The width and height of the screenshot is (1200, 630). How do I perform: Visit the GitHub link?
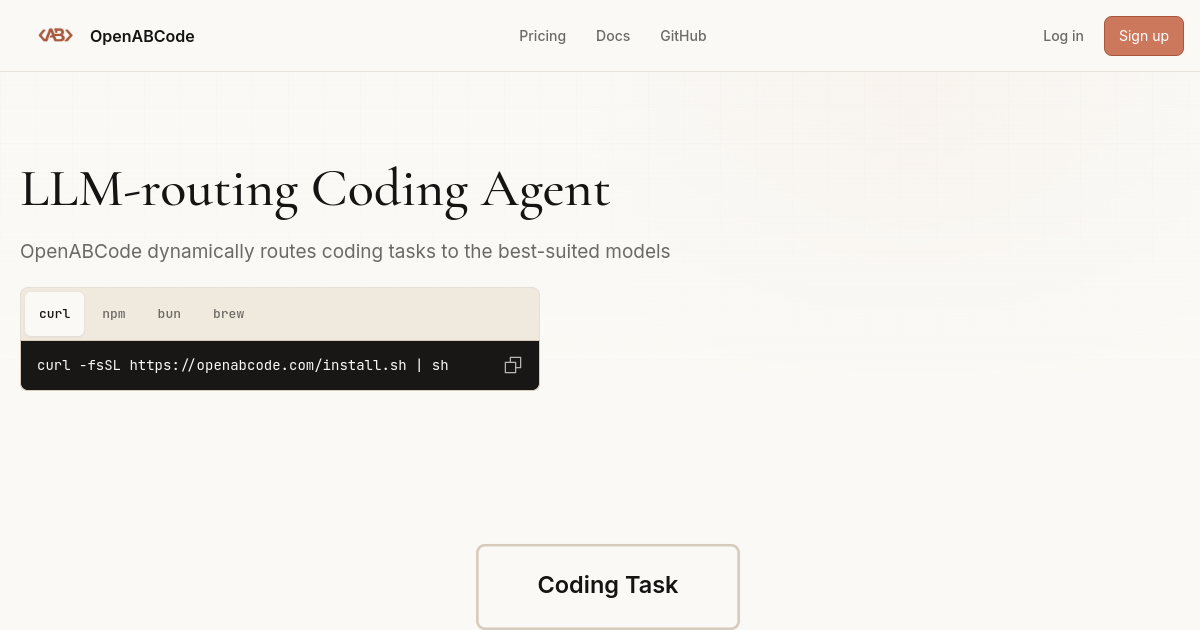(x=683, y=36)
